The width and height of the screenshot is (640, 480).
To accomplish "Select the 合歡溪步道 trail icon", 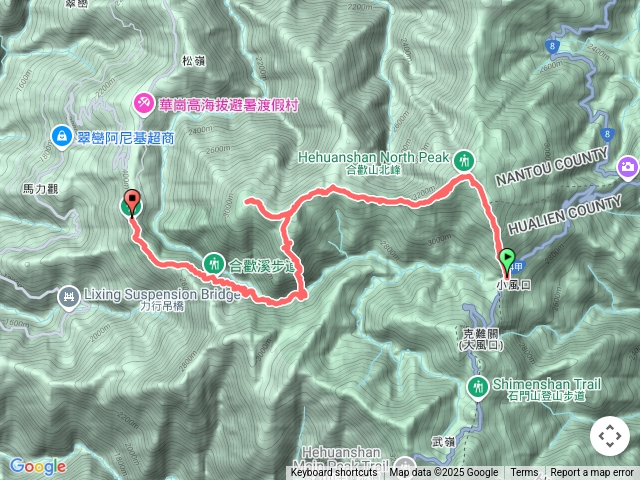I will tap(214, 264).
